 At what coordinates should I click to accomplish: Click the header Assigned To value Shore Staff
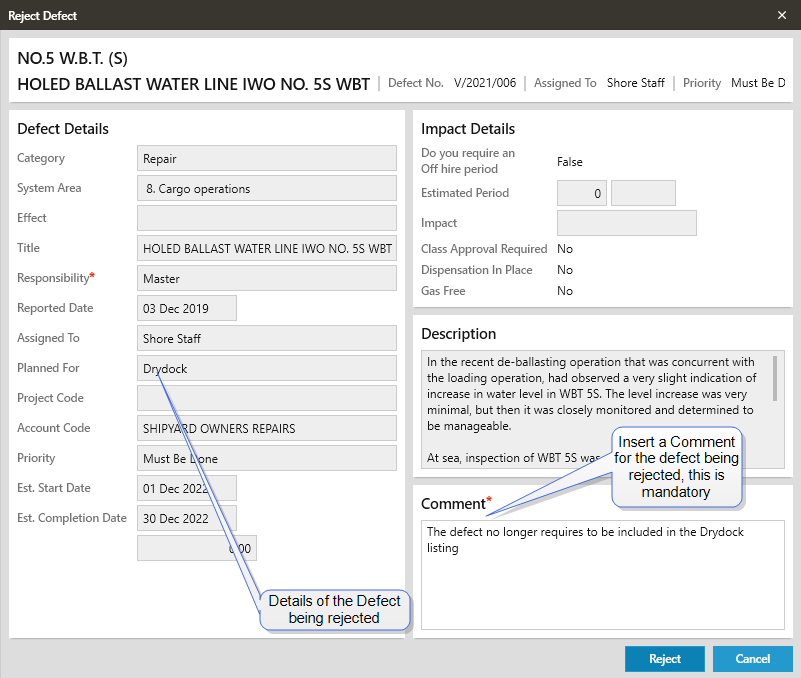(635, 83)
